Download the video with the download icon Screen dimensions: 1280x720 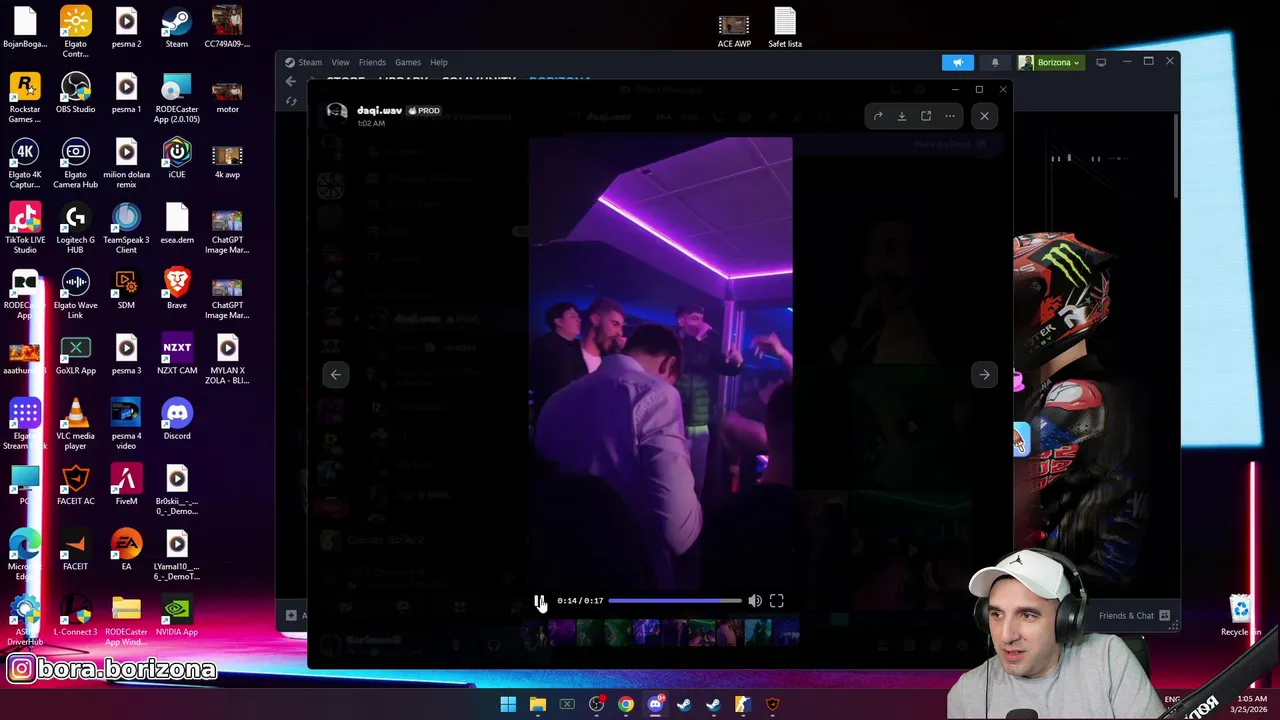click(x=902, y=116)
